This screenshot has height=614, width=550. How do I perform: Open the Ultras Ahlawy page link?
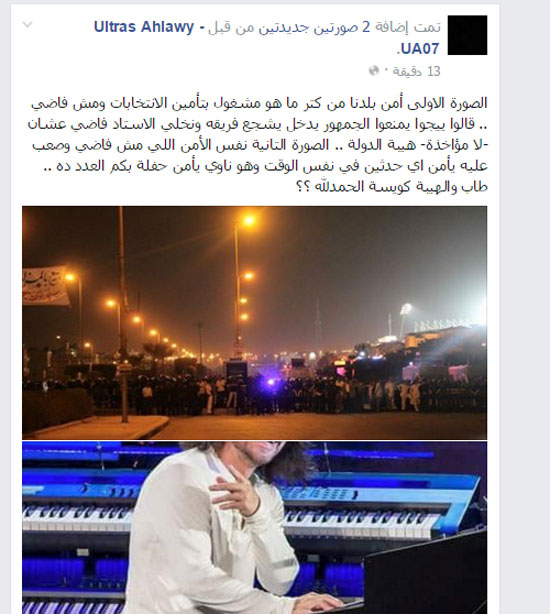click(144, 27)
